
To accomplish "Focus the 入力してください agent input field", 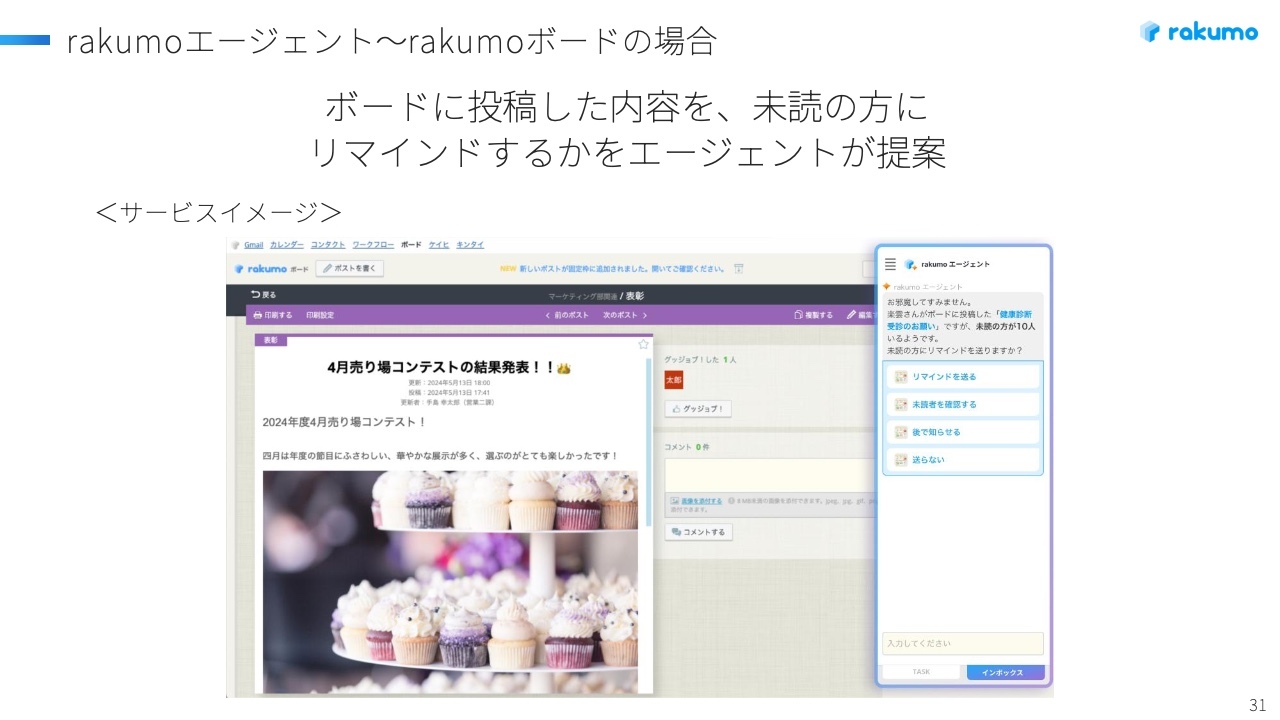I will (x=962, y=643).
